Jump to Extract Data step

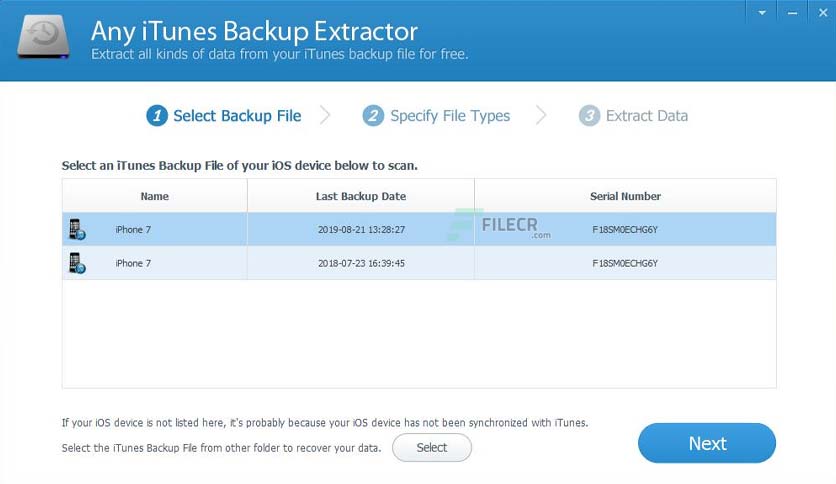(647, 116)
